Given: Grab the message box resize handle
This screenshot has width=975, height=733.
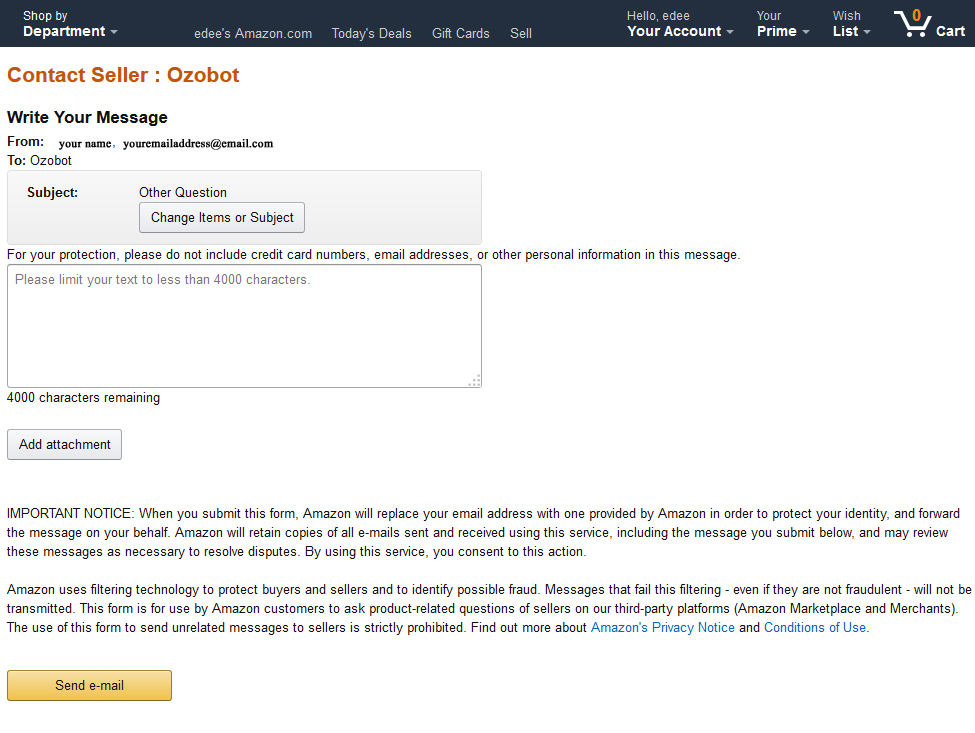Looking at the screenshot, I should 474,380.
